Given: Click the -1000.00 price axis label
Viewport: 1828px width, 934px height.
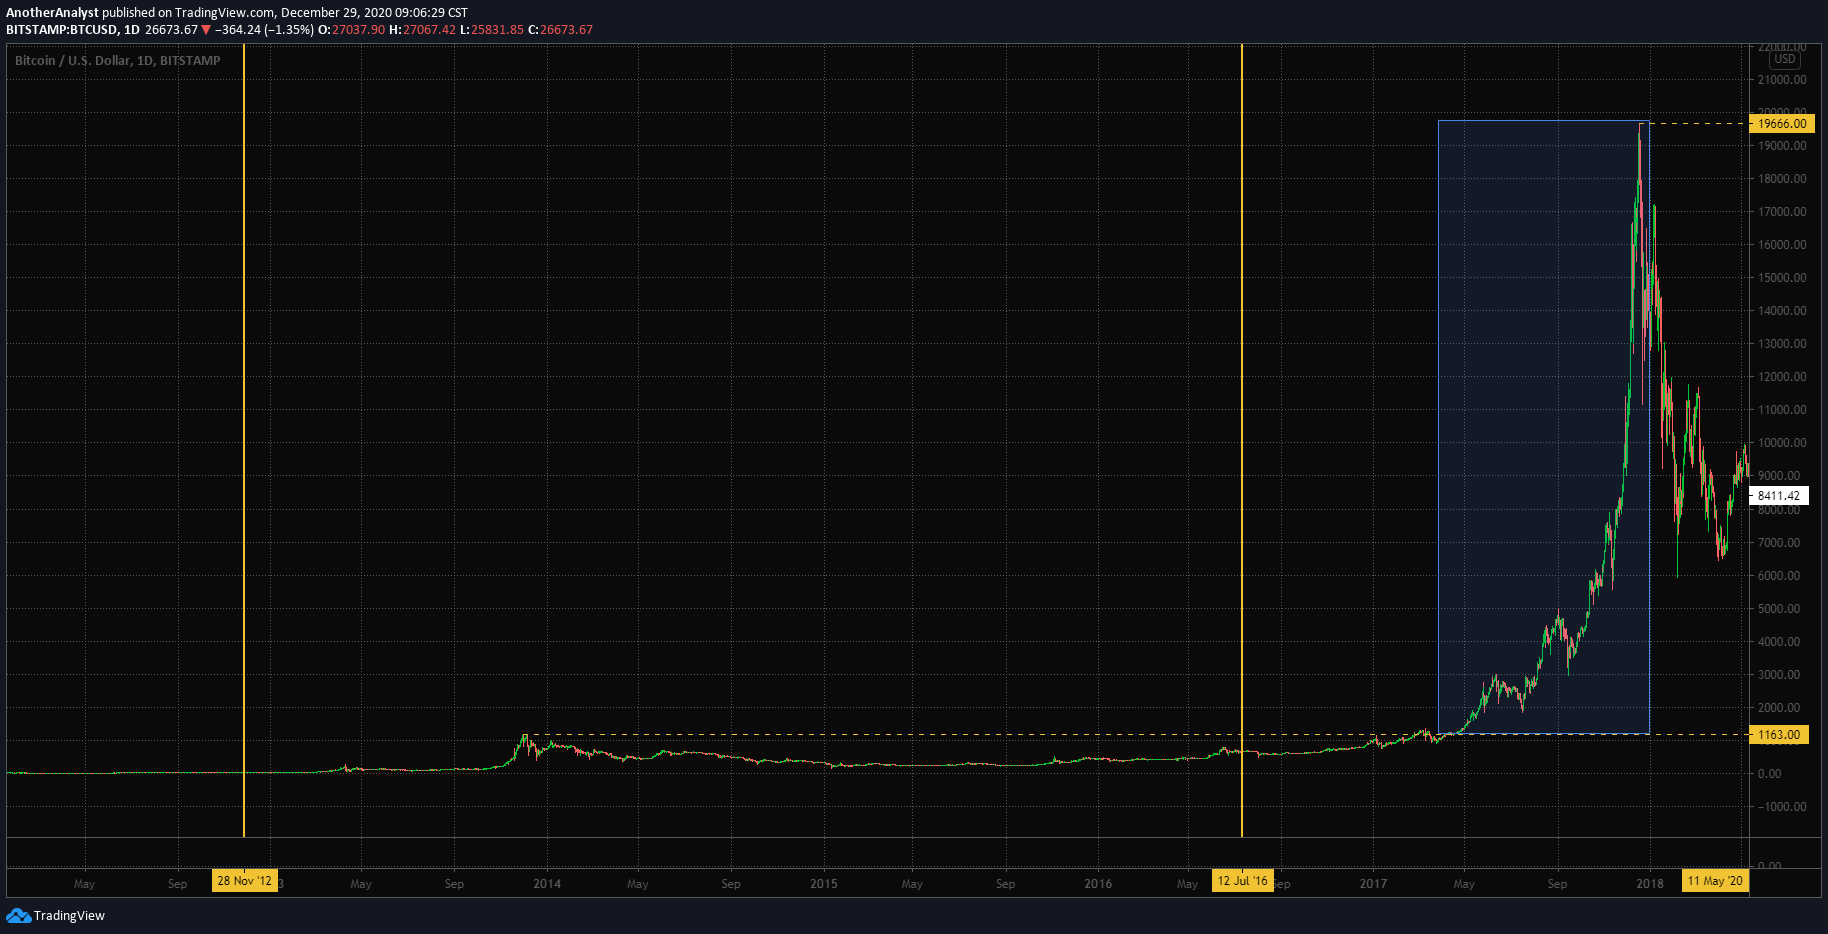Looking at the screenshot, I should (x=1783, y=807).
